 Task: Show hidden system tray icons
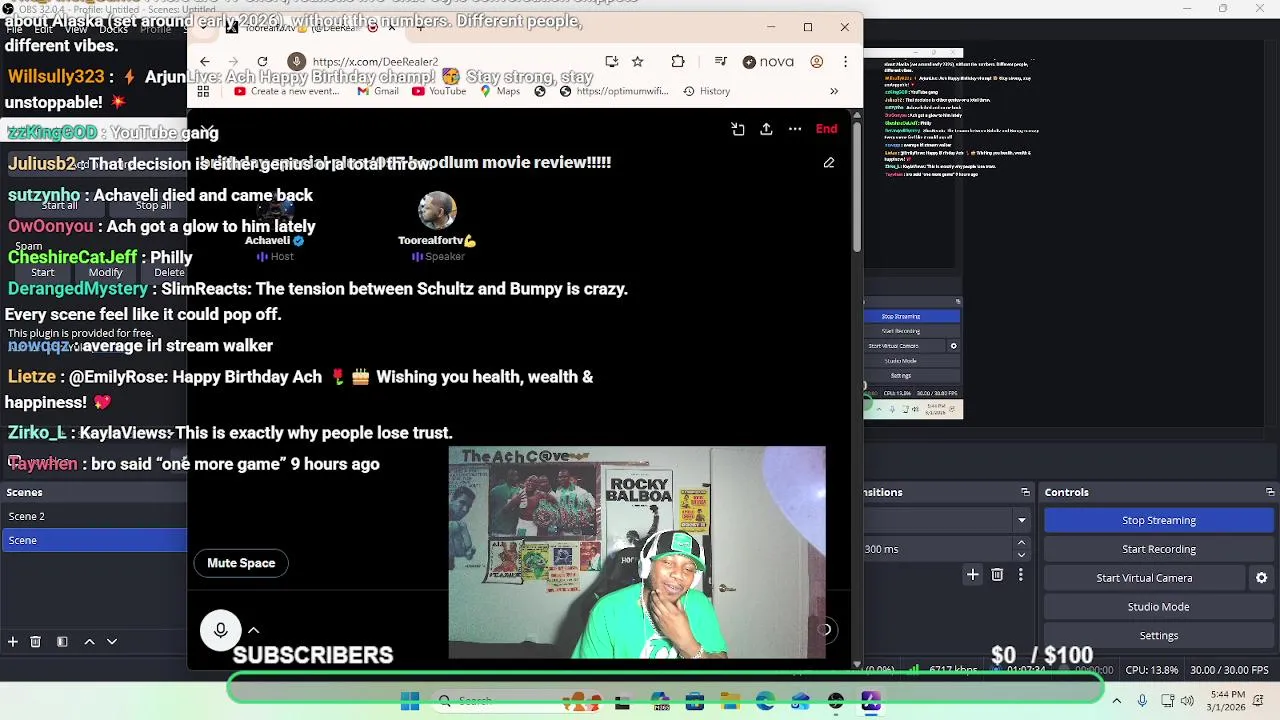pos(1117,701)
